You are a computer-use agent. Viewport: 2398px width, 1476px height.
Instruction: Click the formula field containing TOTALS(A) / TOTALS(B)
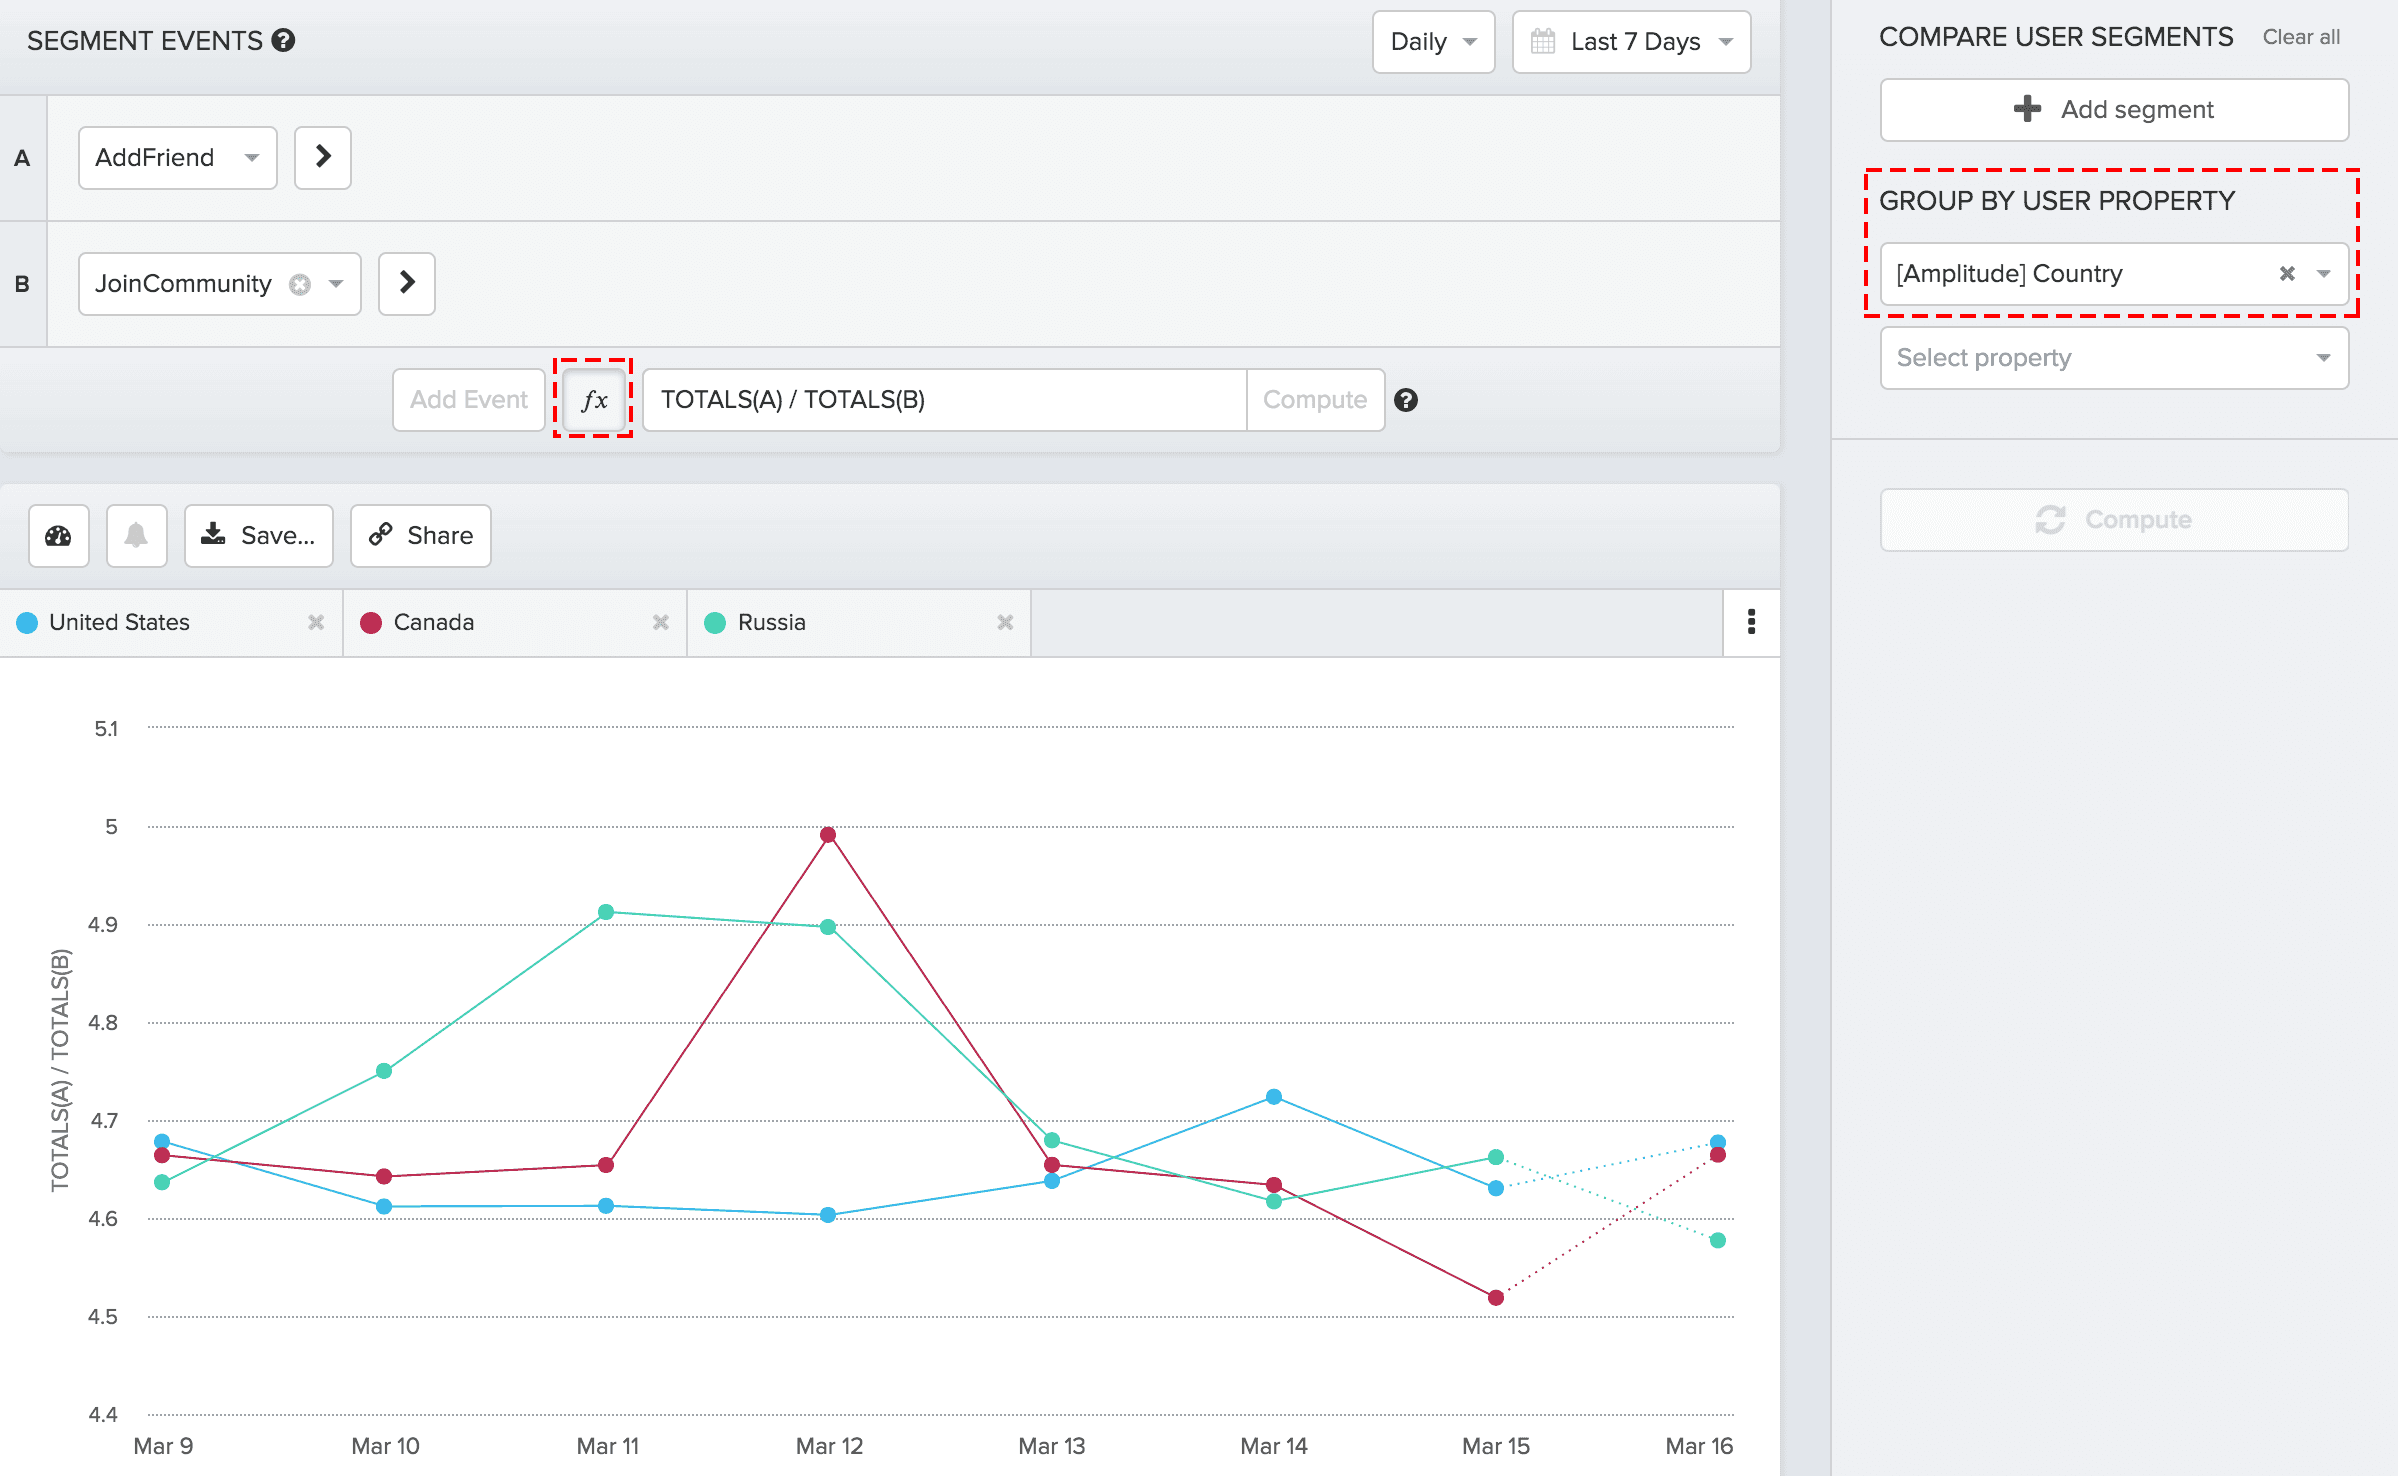[x=943, y=400]
